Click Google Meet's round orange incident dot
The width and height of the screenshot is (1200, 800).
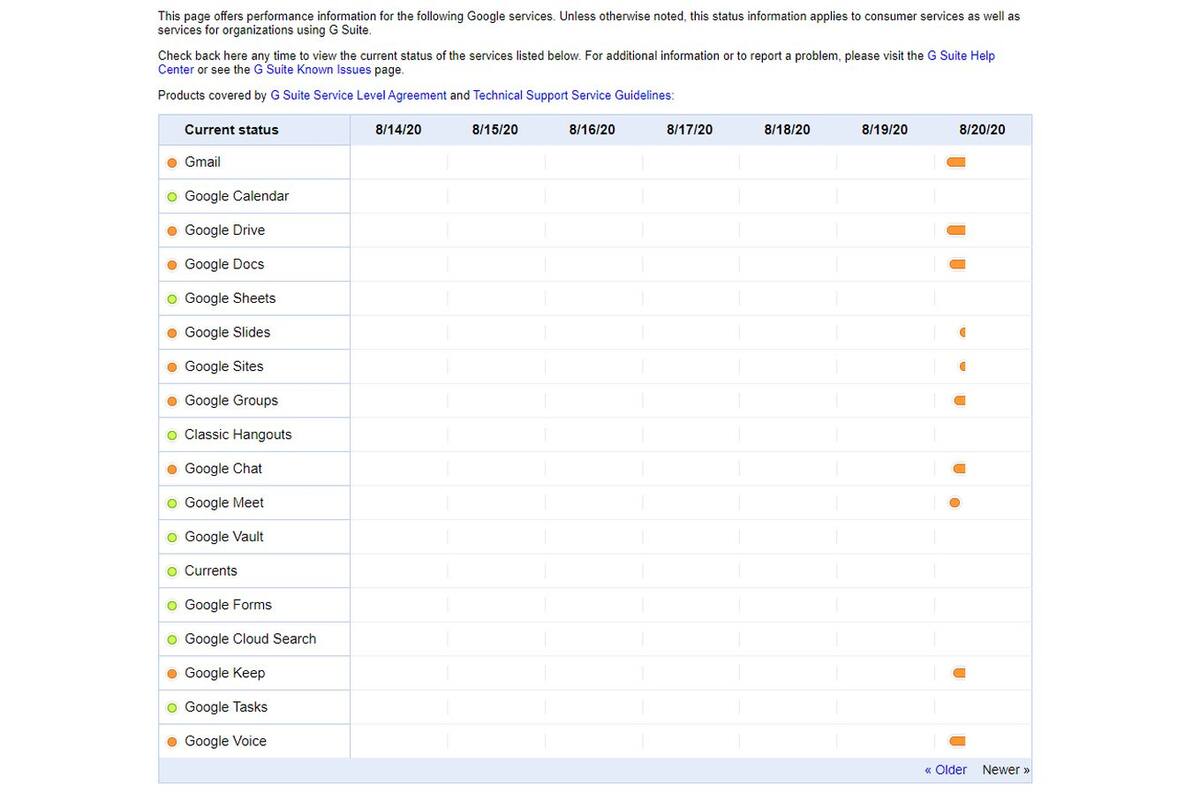click(954, 502)
